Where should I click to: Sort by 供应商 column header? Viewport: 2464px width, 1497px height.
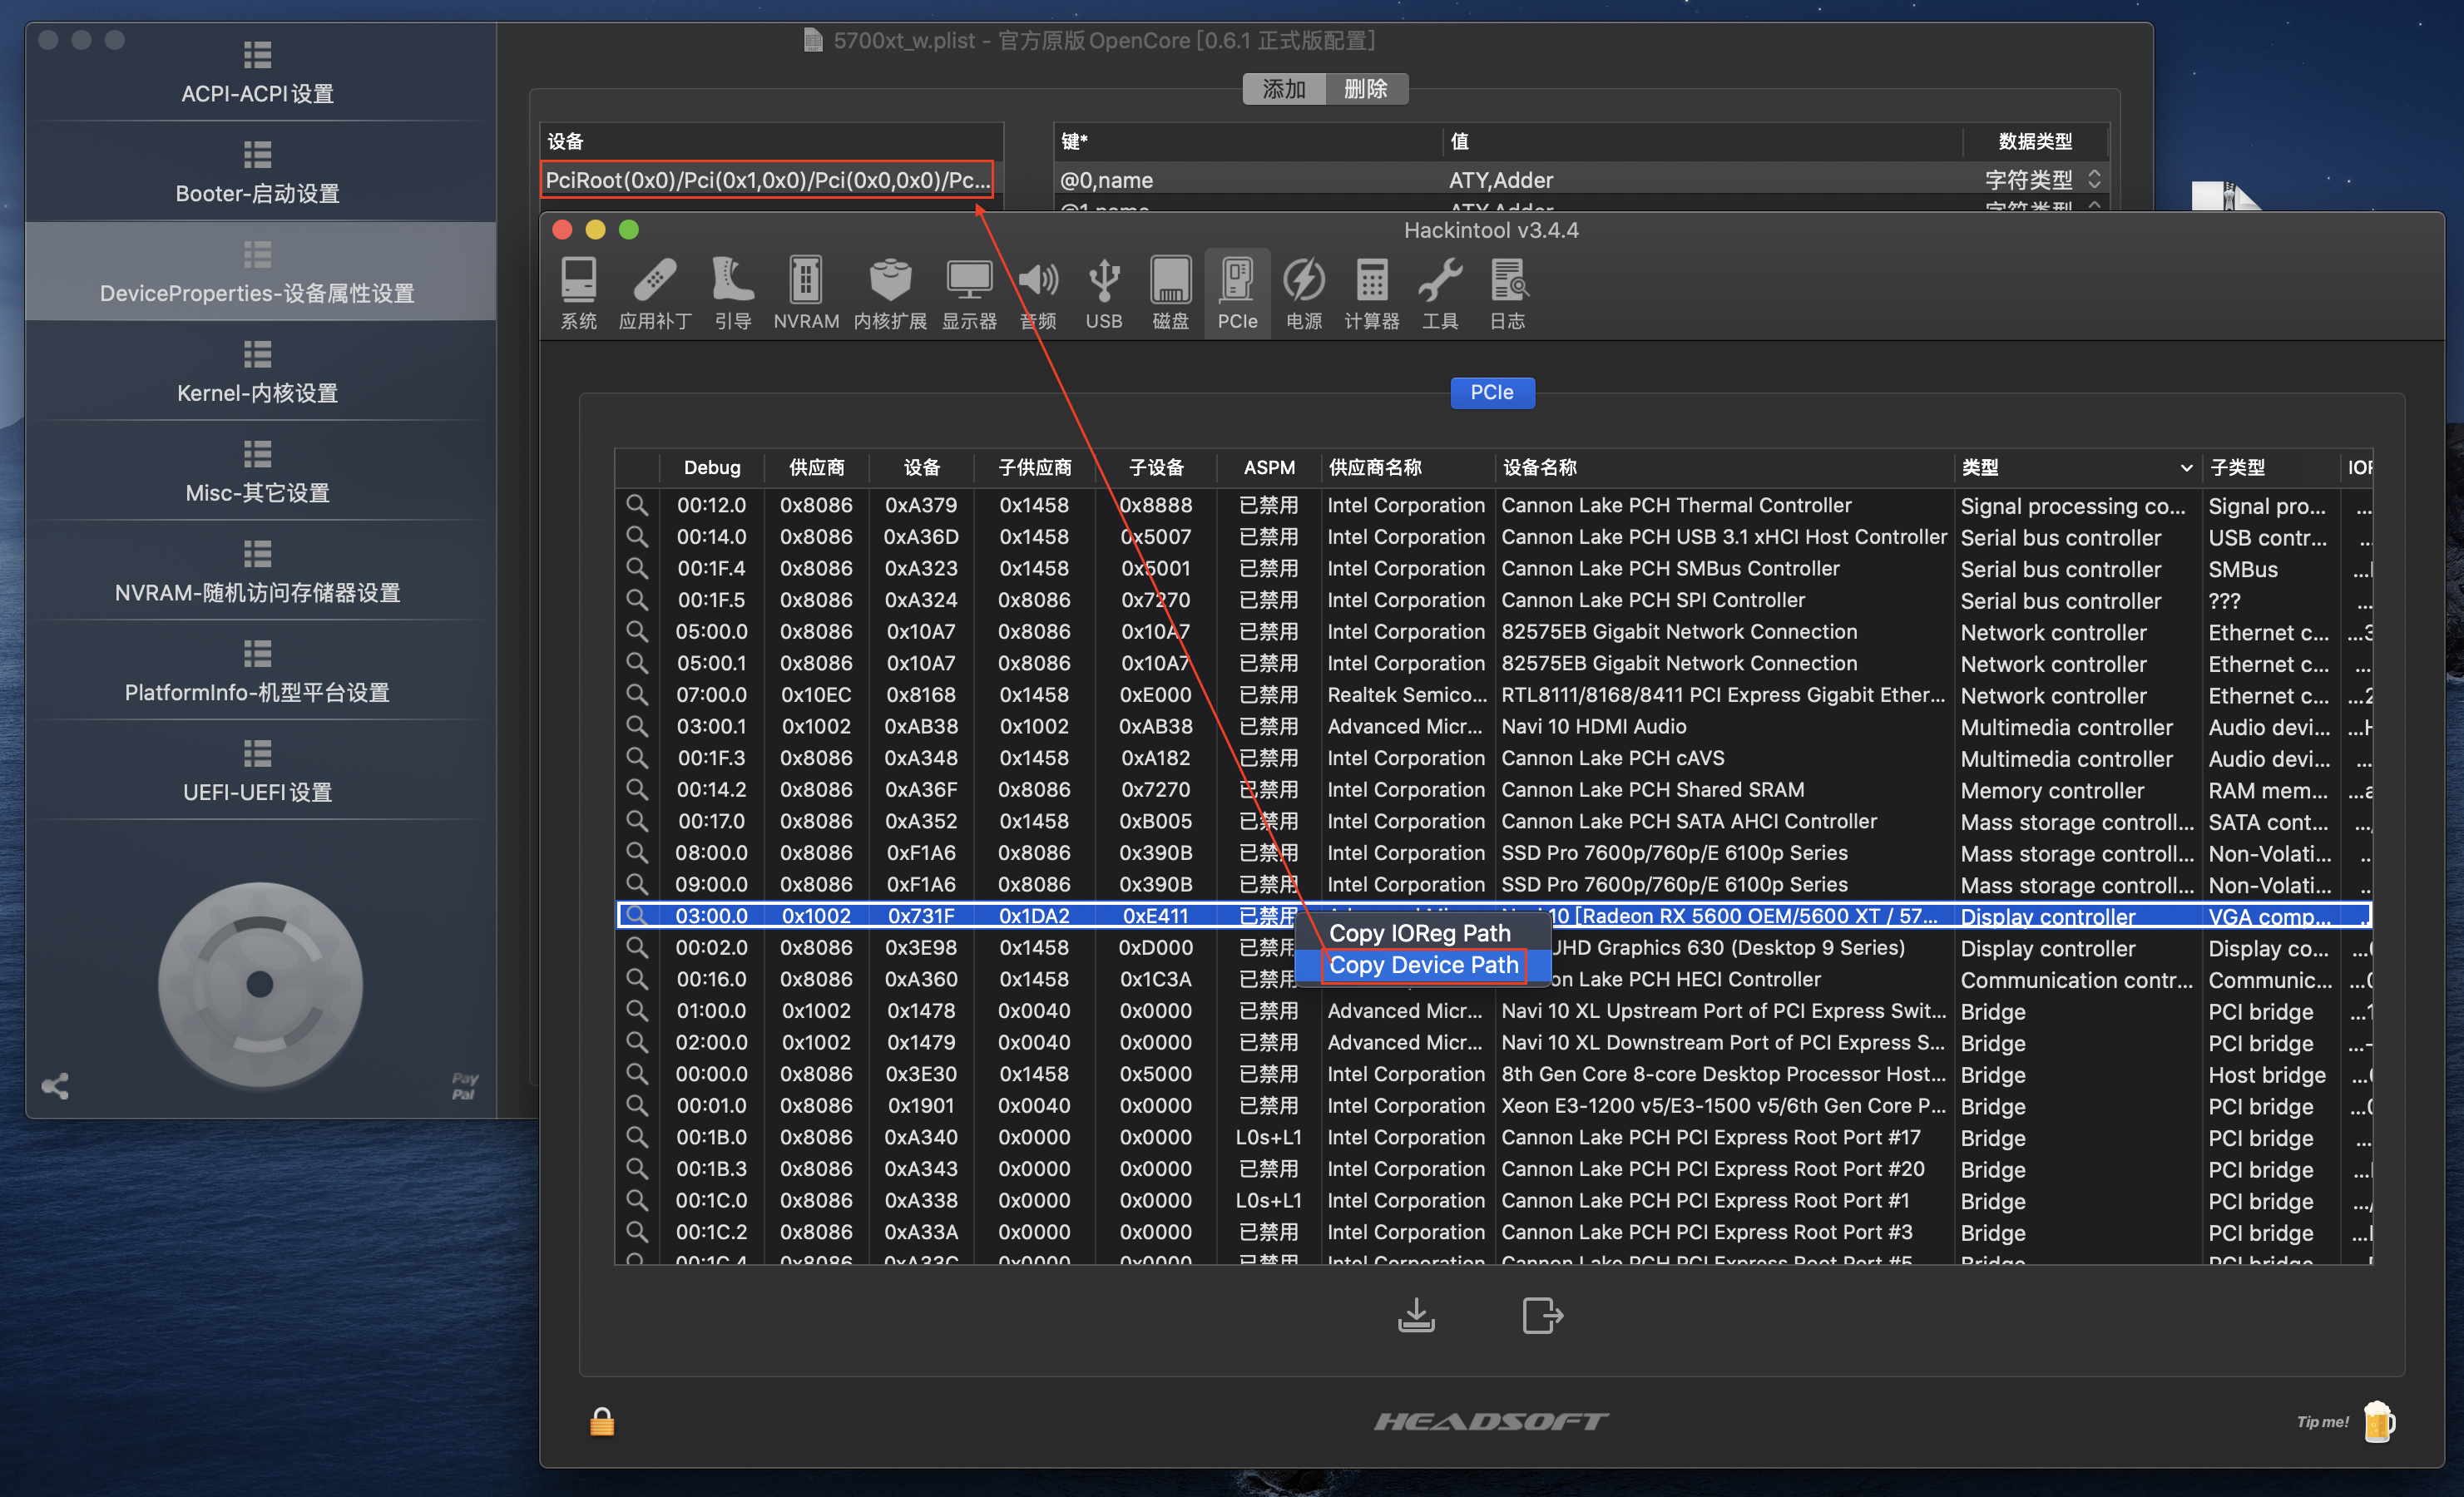pos(816,467)
